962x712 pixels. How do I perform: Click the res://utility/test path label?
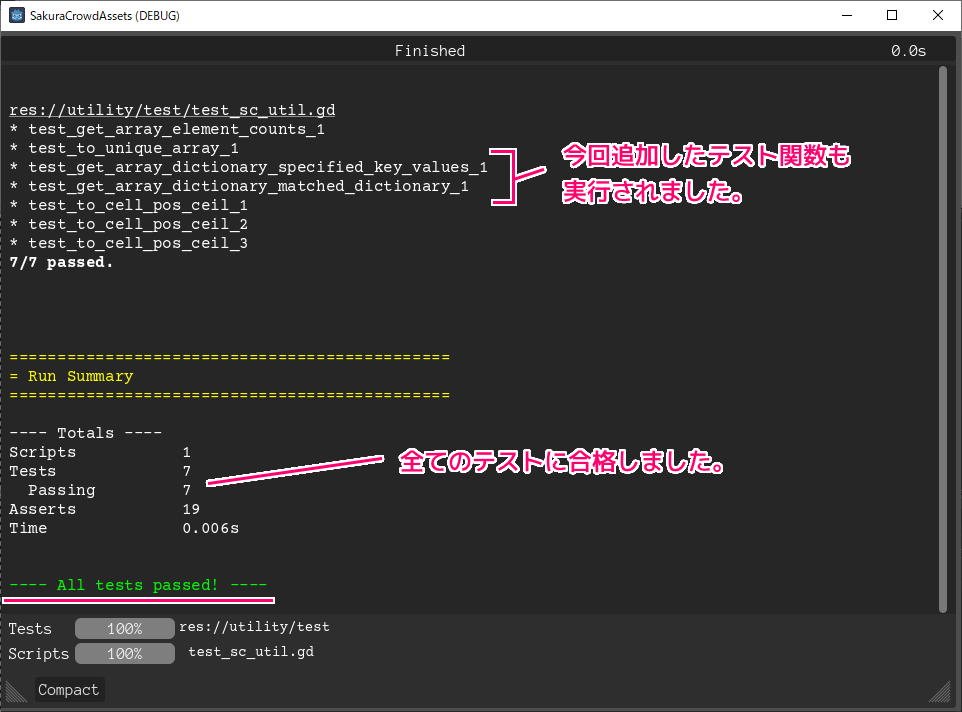point(254,626)
